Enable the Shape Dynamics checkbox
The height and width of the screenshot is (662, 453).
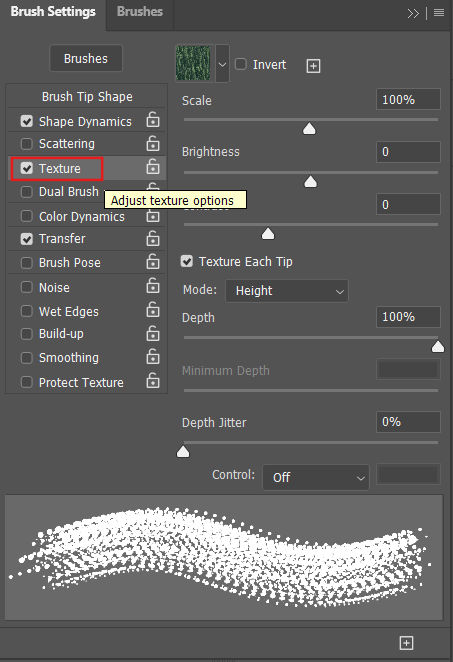(x=27, y=122)
